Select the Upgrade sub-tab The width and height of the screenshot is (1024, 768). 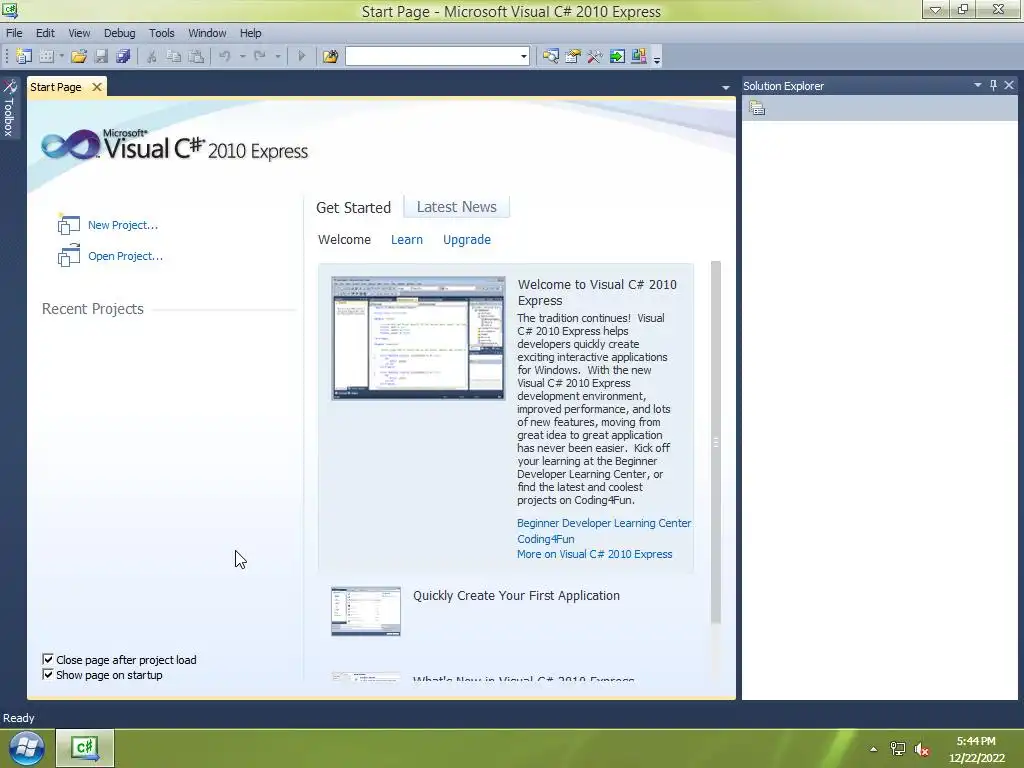(467, 240)
